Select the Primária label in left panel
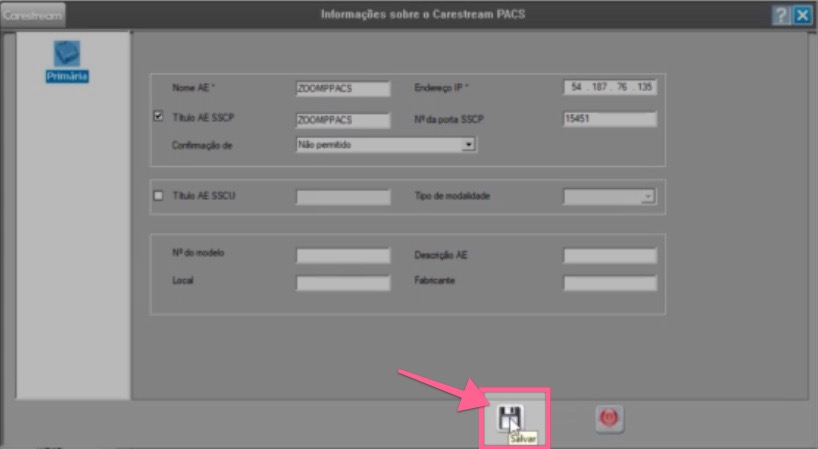Screen dimensions: 818x449 click(x=67, y=76)
